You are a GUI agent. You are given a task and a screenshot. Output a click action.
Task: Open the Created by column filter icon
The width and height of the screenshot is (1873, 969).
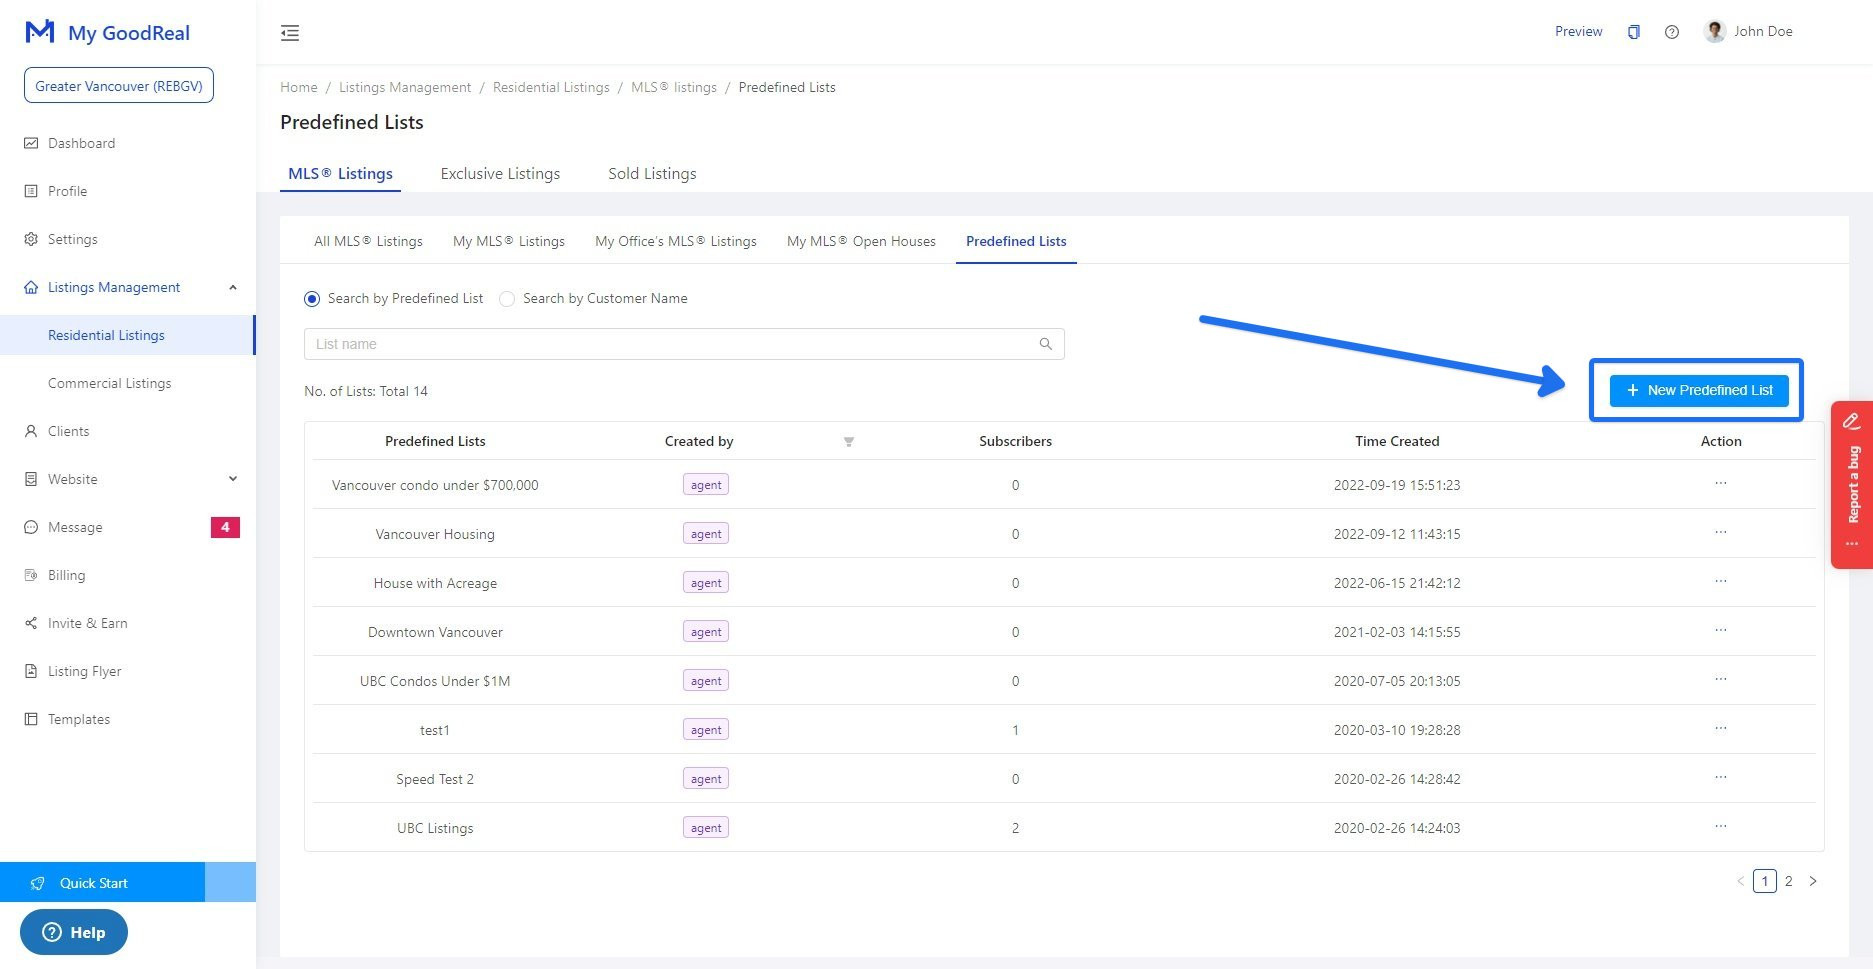point(848,442)
